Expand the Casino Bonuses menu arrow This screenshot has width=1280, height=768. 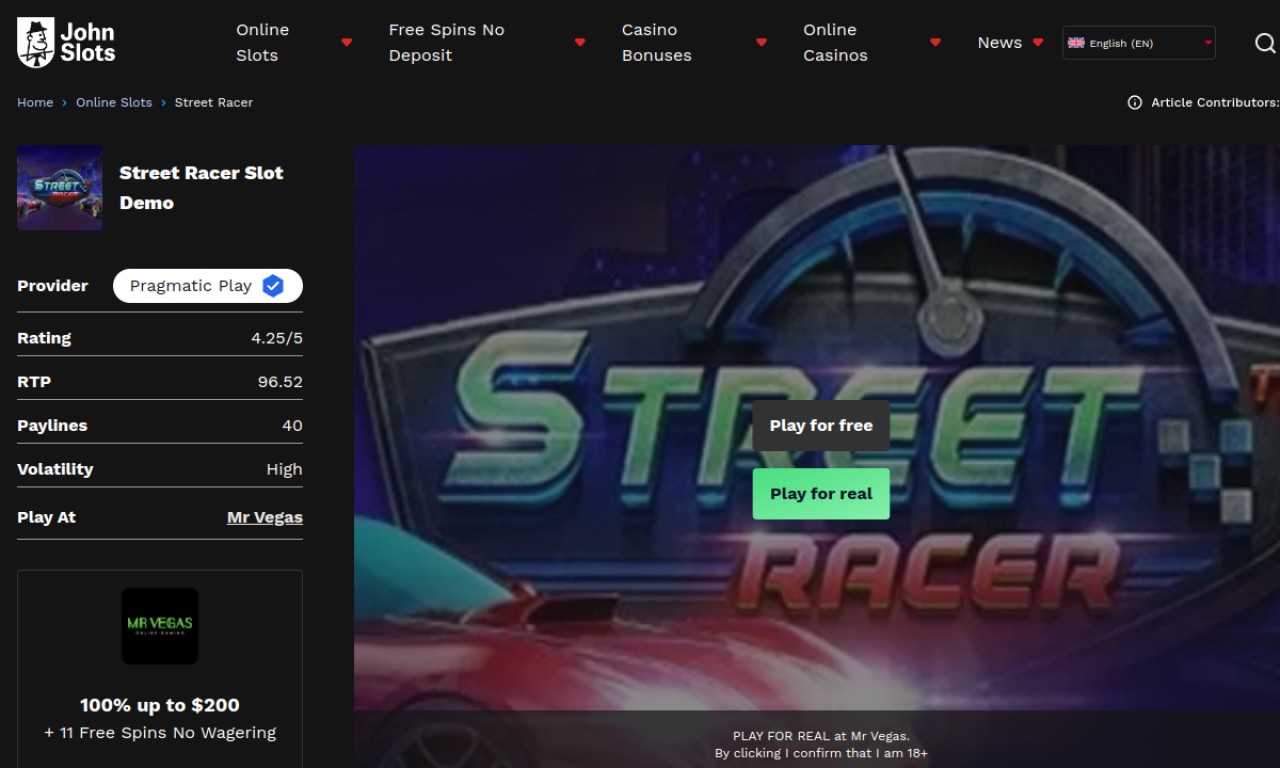(x=761, y=42)
